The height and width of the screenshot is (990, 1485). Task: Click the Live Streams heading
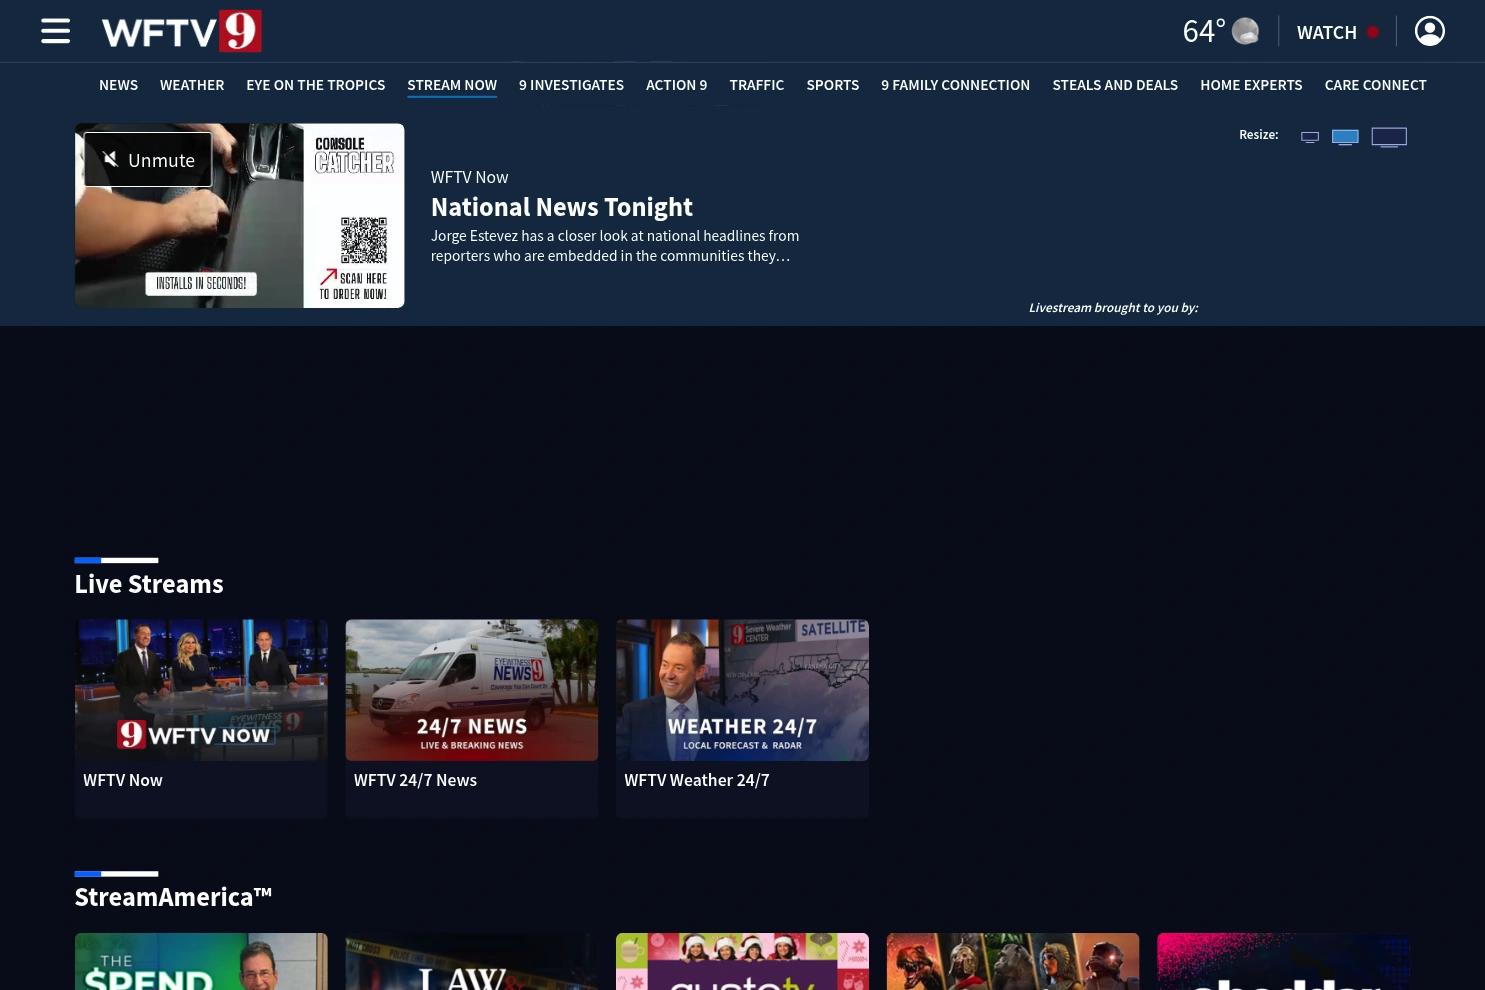(149, 584)
